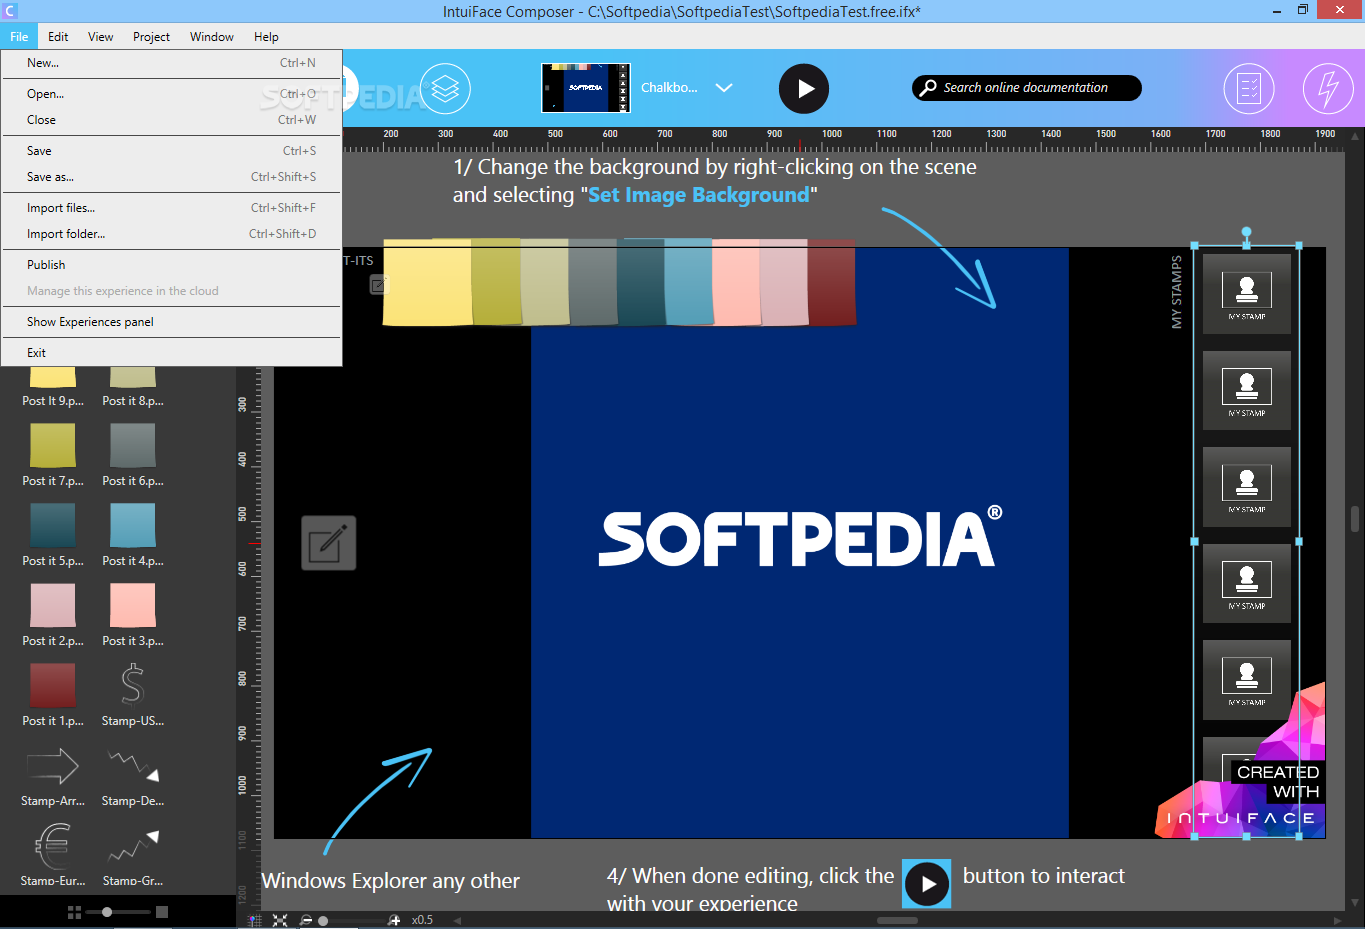Choose Save from File menu
This screenshot has height=929, width=1365.
click(171, 151)
